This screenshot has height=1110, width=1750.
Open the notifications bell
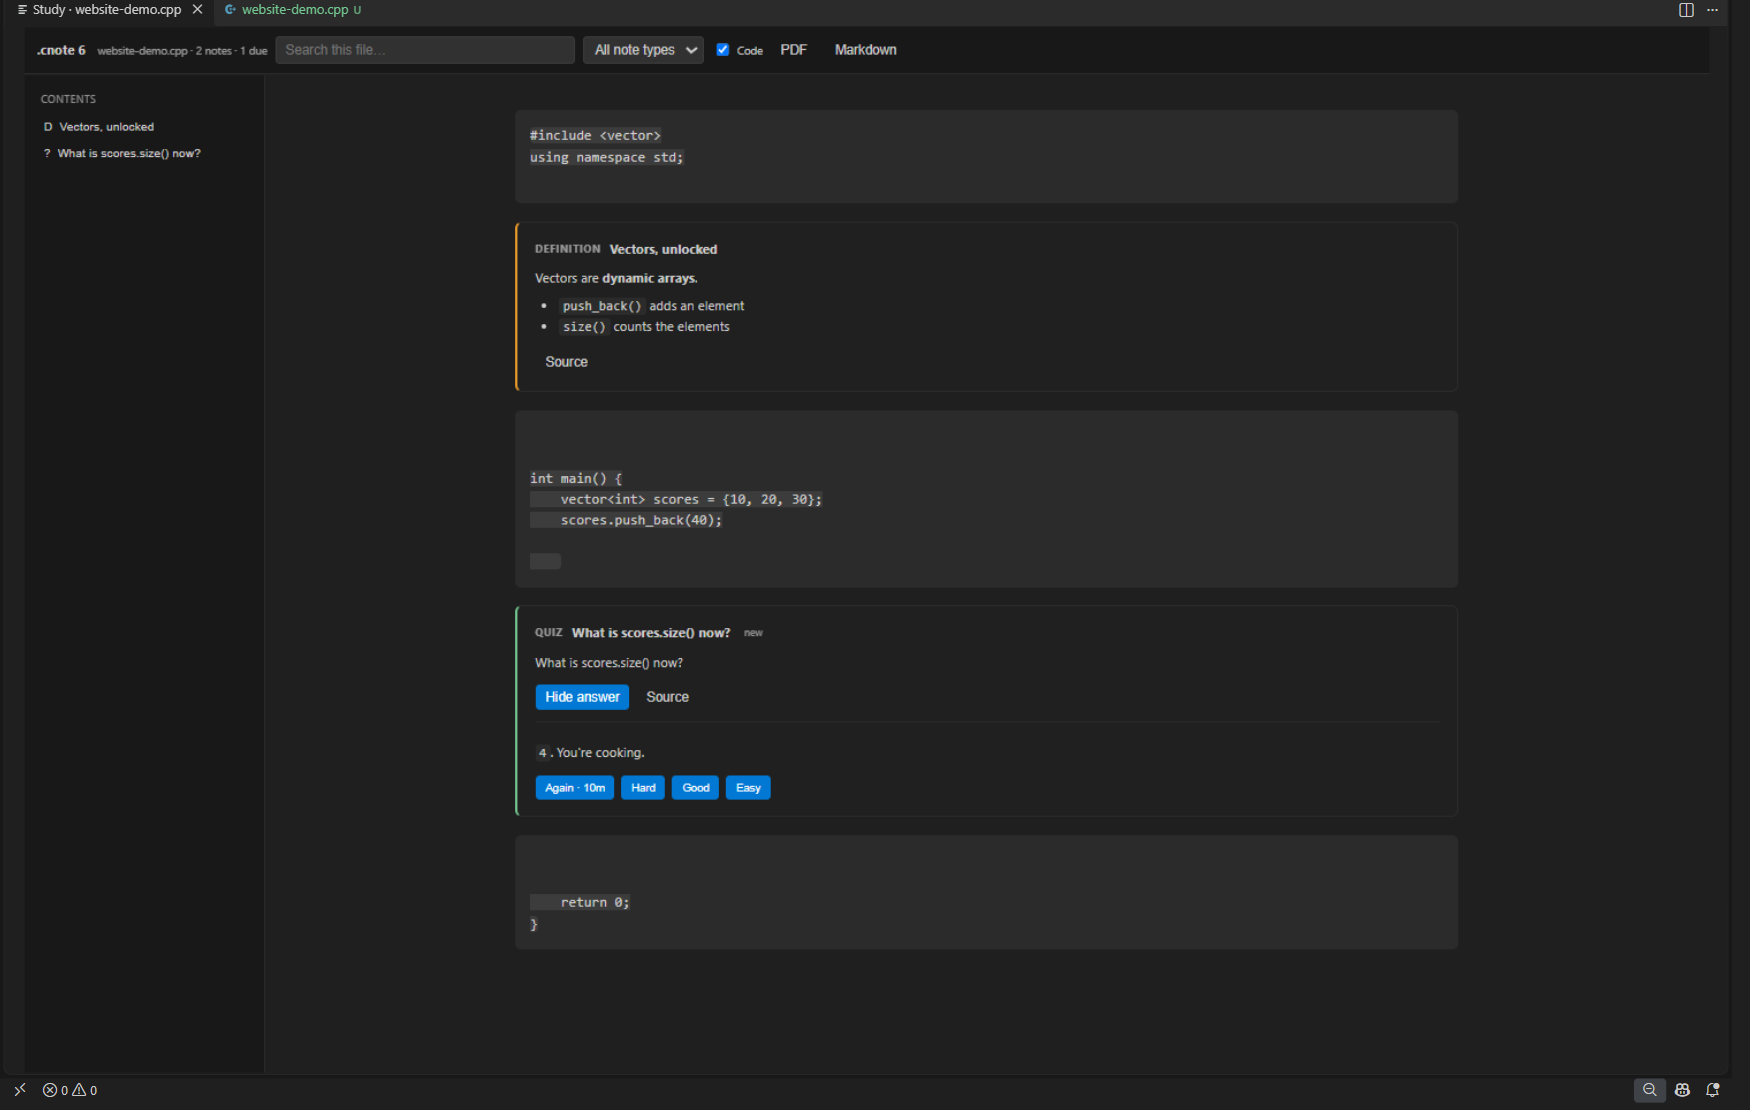pyautogui.click(x=1713, y=1090)
